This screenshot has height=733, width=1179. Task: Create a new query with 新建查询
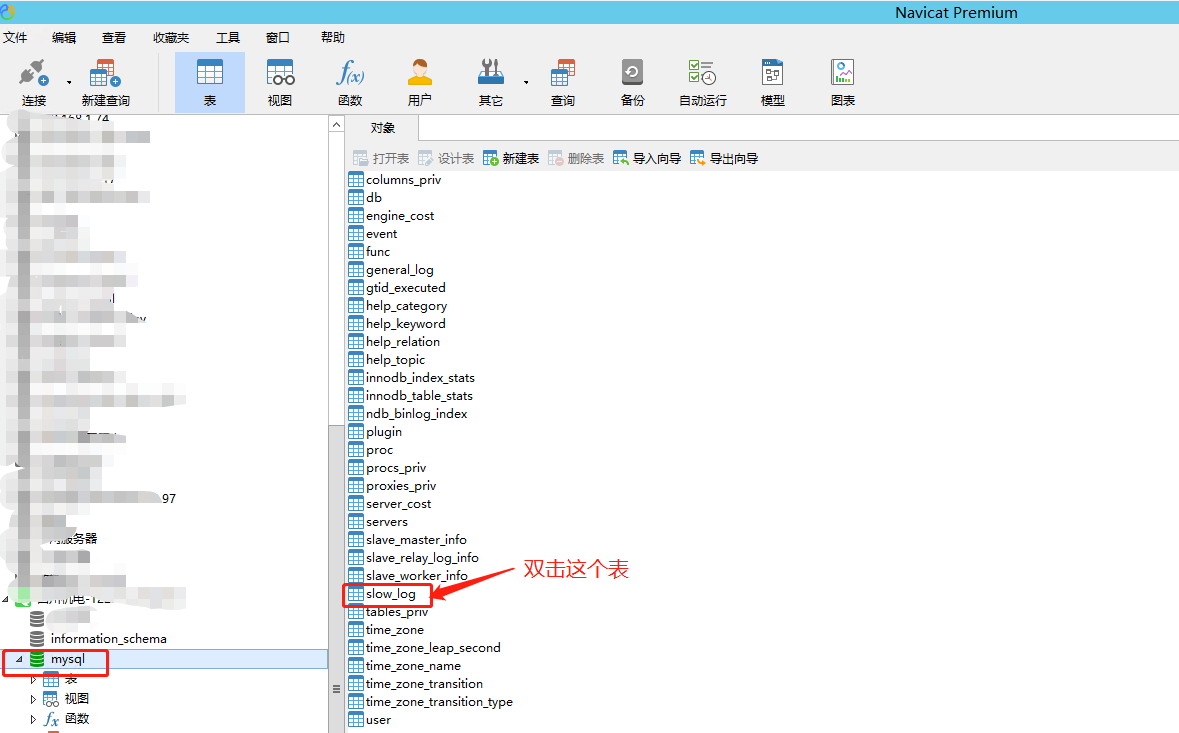(x=105, y=83)
